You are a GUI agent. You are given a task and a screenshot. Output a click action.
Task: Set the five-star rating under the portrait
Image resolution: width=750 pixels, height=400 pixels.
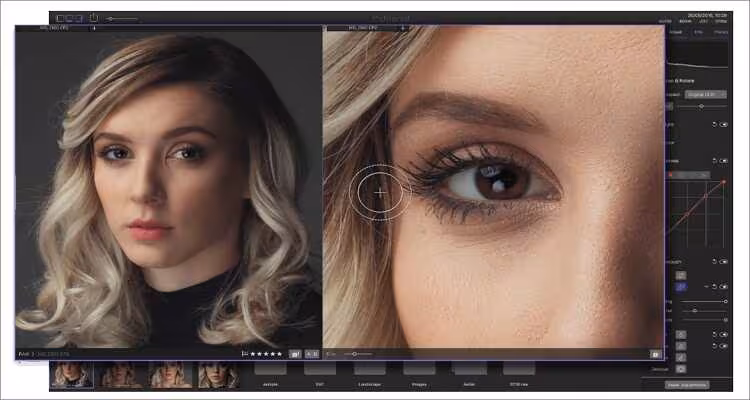266,354
